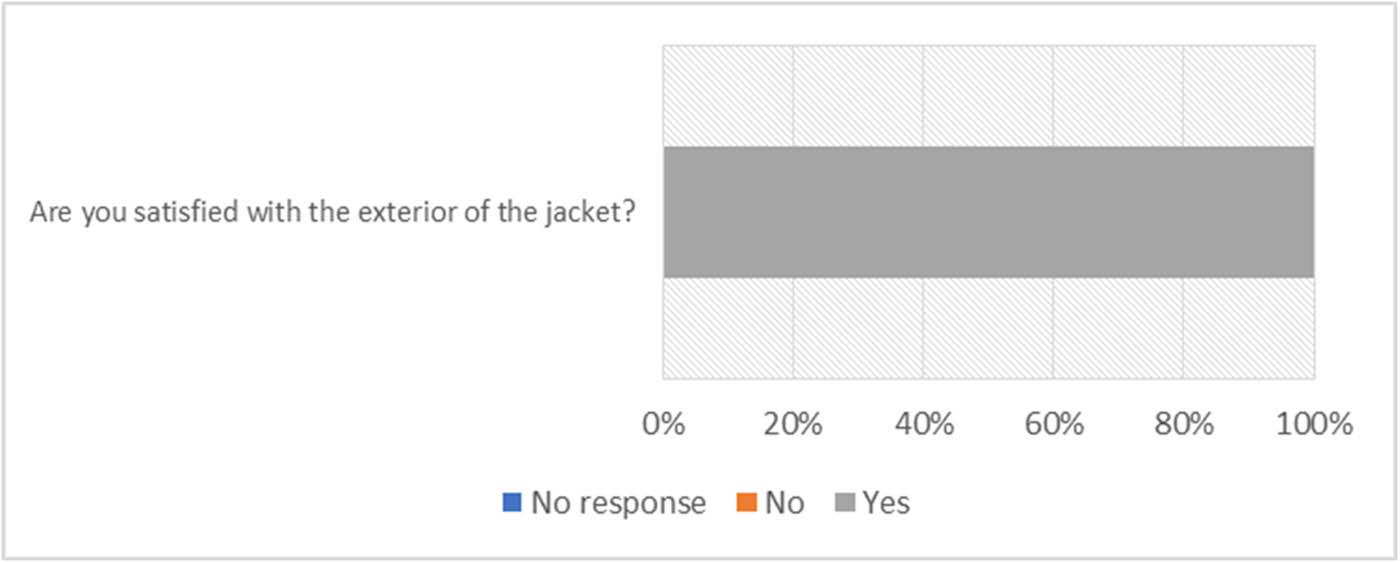Click the 40% axis label
The width and height of the screenshot is (1400, 563).
(x=923, y=424)
